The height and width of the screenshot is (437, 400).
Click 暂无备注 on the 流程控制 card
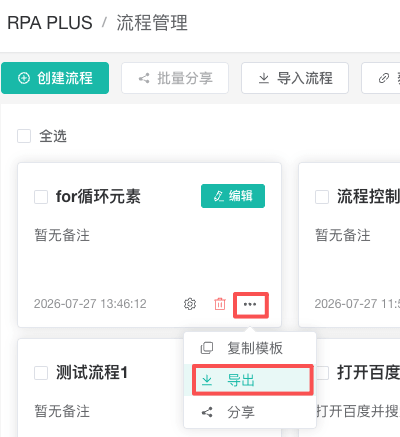[x=343, y=235]
